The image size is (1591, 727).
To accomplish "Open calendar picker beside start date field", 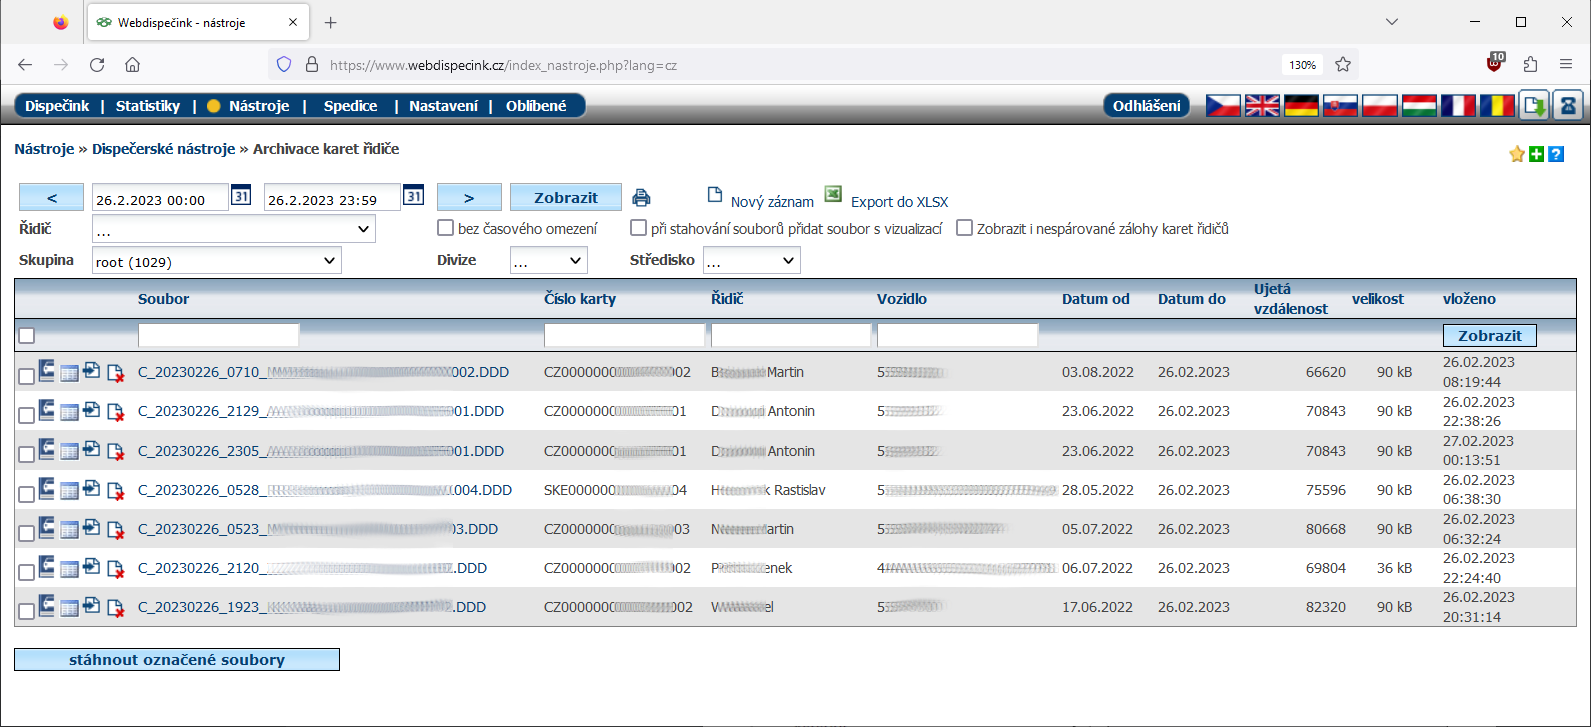I will (241, 196).
